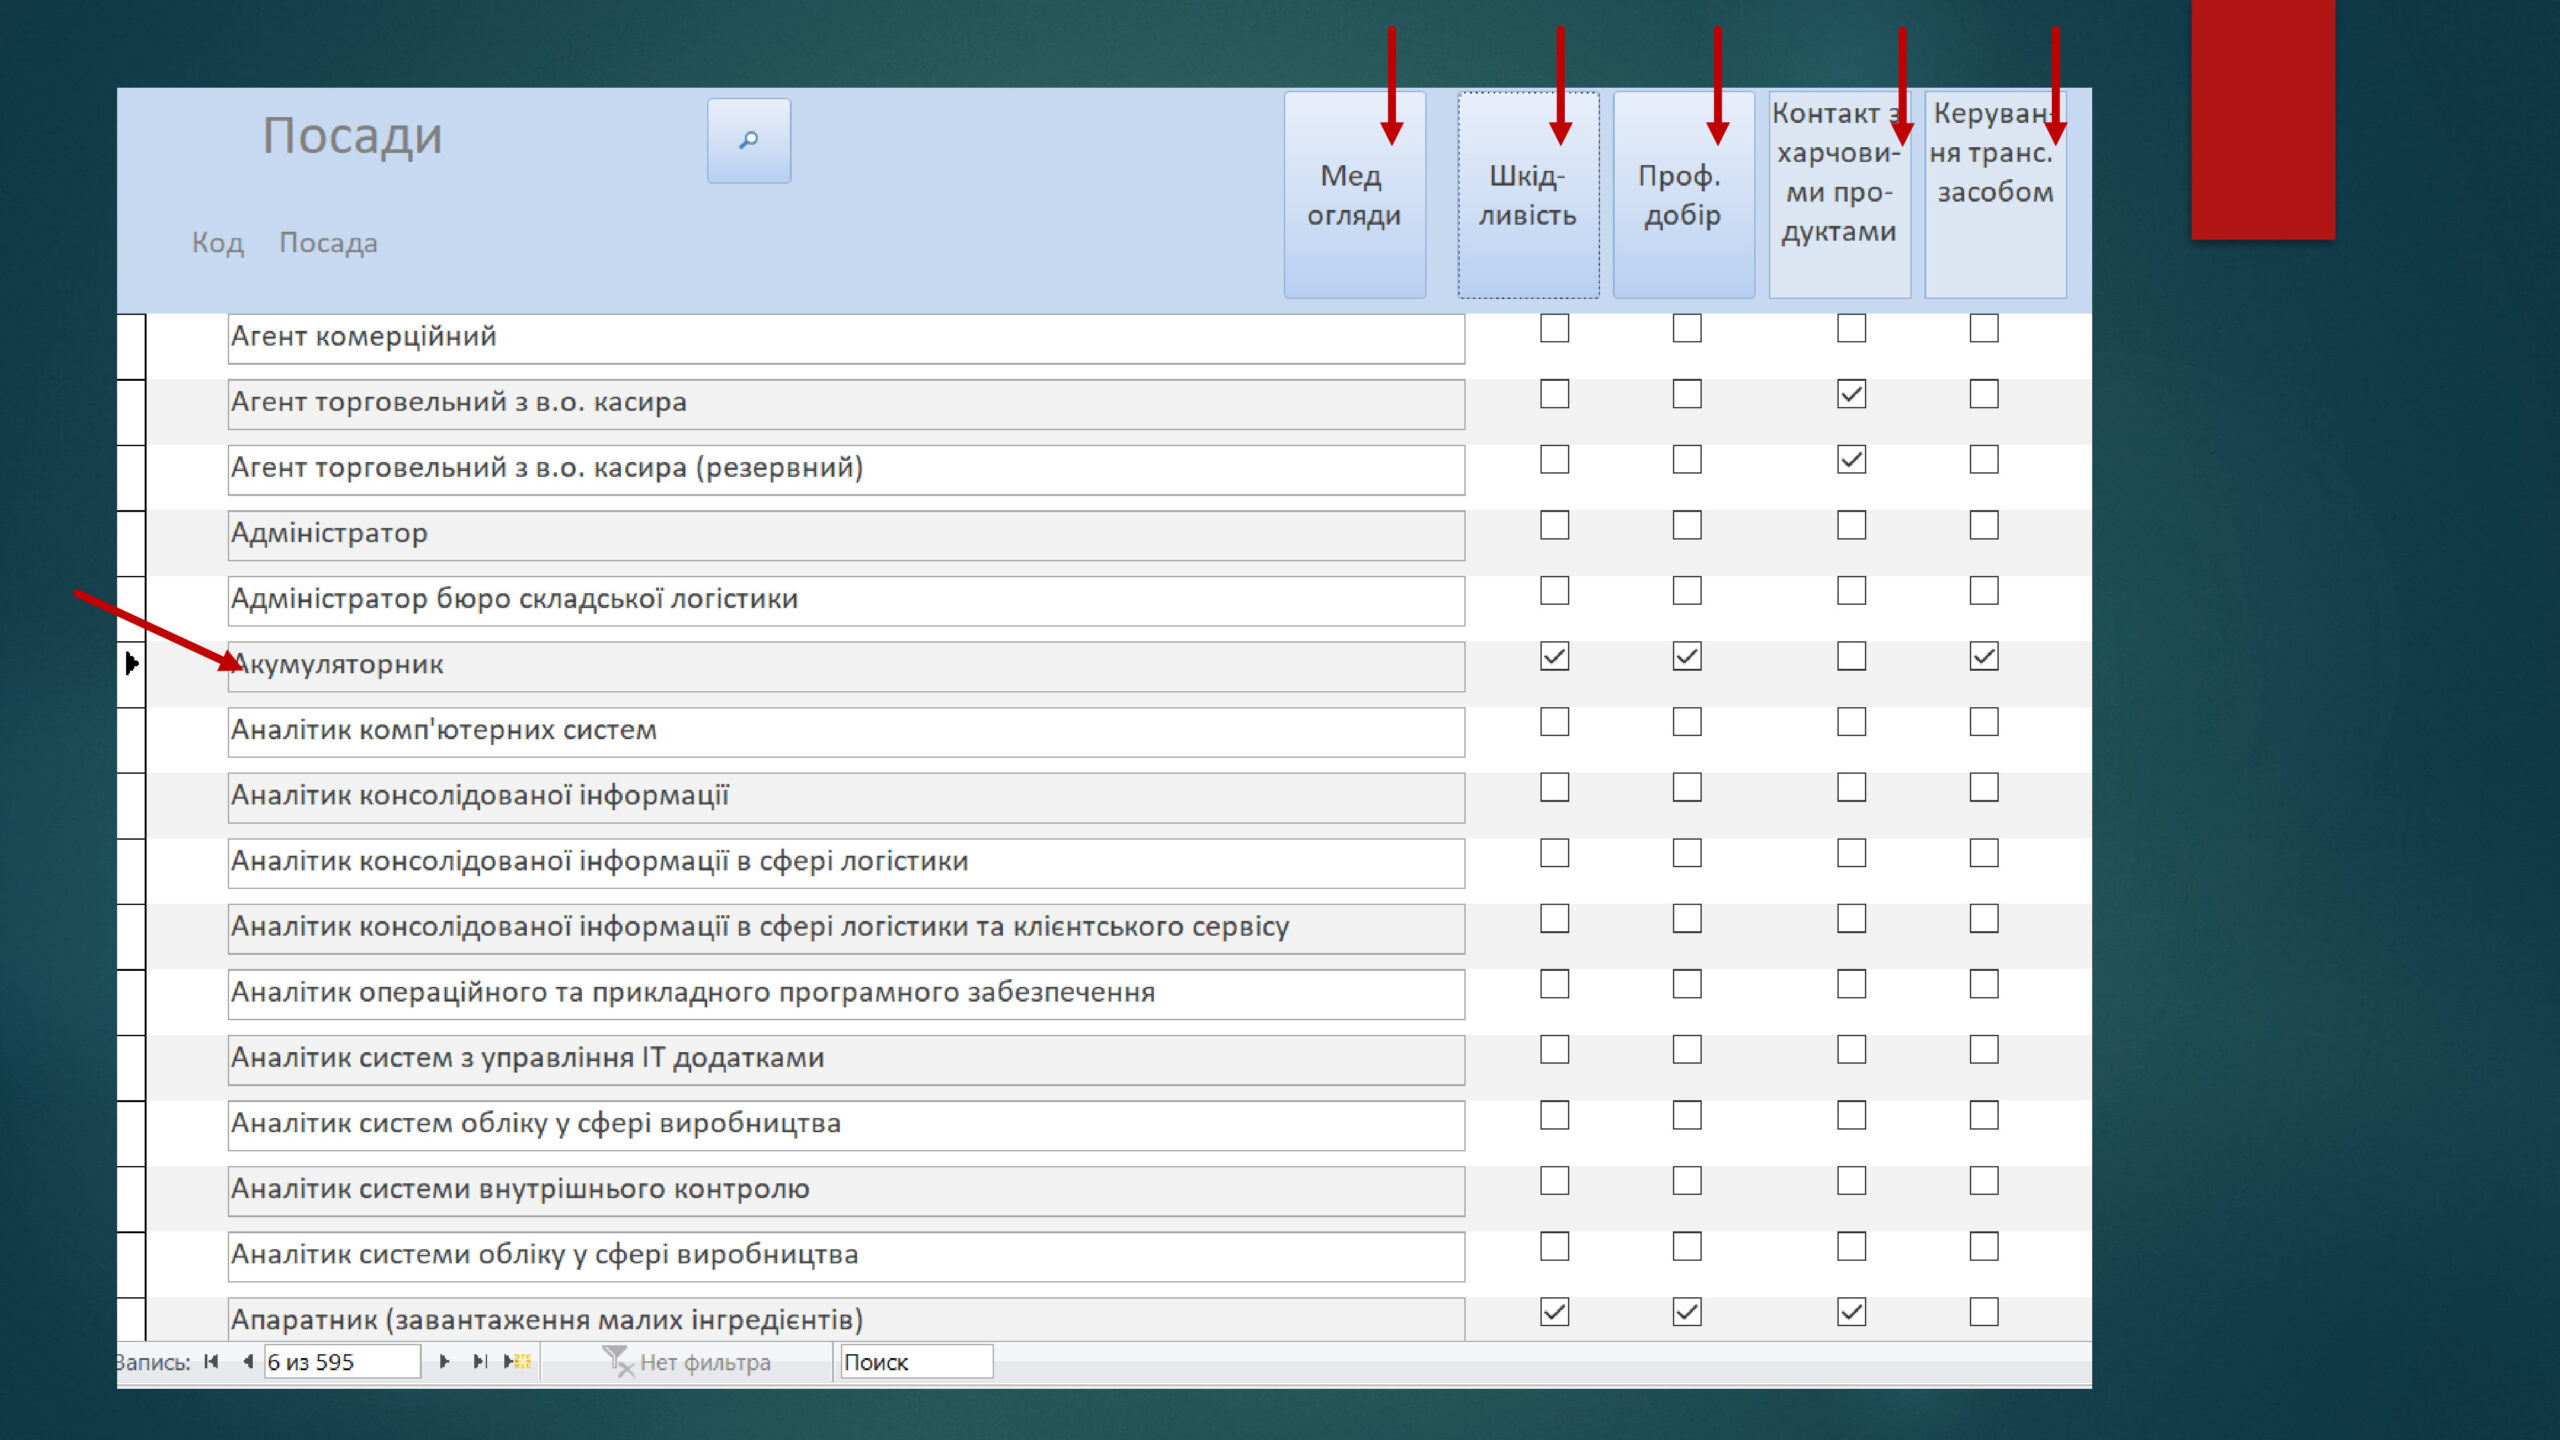The width and height of the screenshot is (2560, 1440).
Task: Select the Акумуляторник record selector arrow
Action: click(x=131, y=663)
